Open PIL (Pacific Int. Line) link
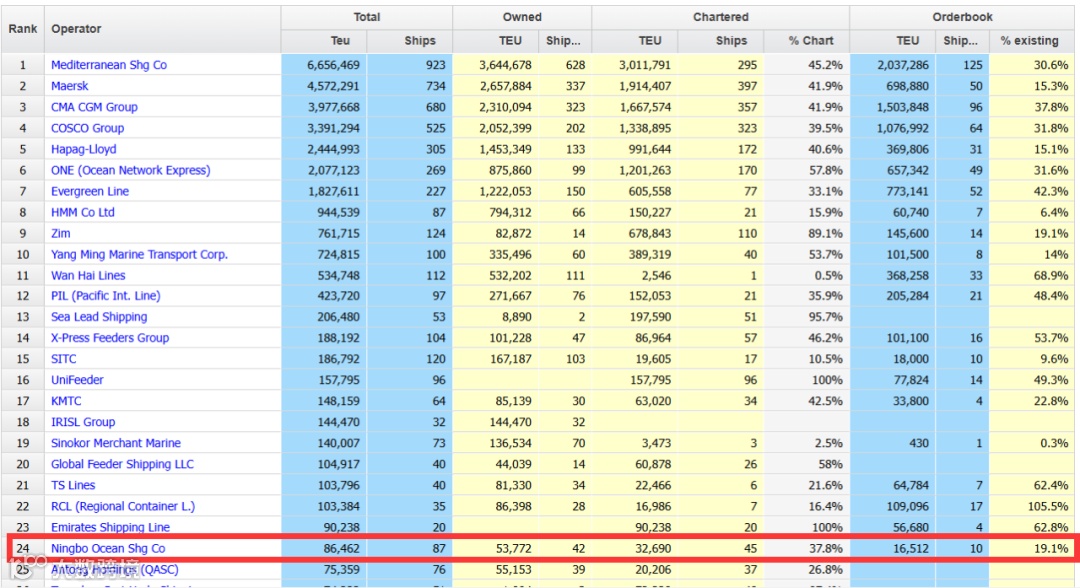Viewport: 1080px width, 588px height. click(x=105, y=295)
